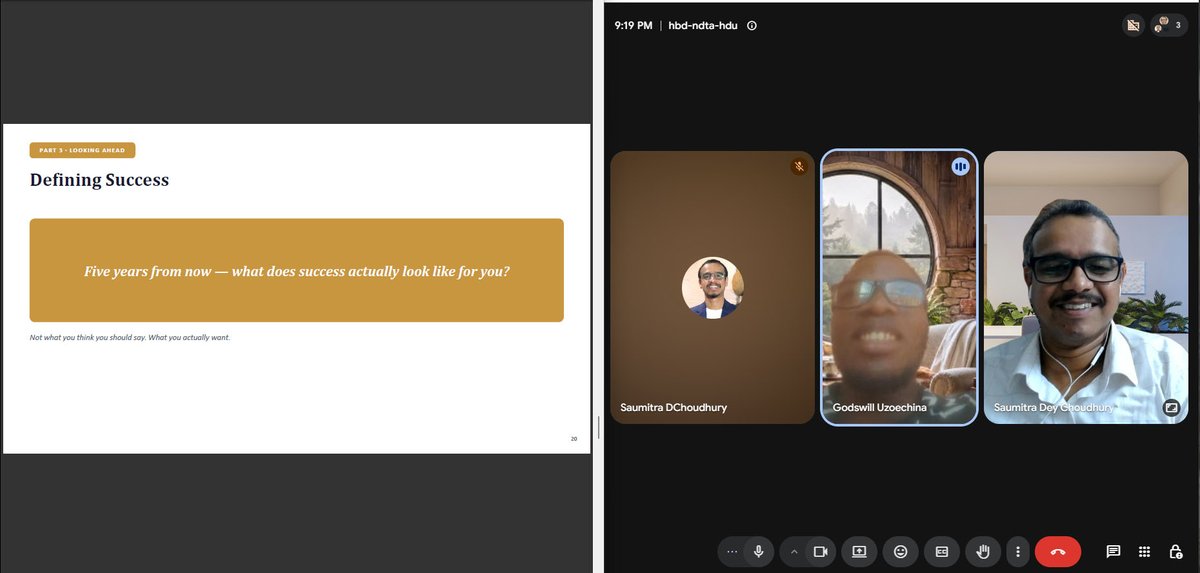Select Saumitra DChoudhury's video tile avatar
Image resolution: width=1200 pixels, height=573 pixels.
pos(712,288)
